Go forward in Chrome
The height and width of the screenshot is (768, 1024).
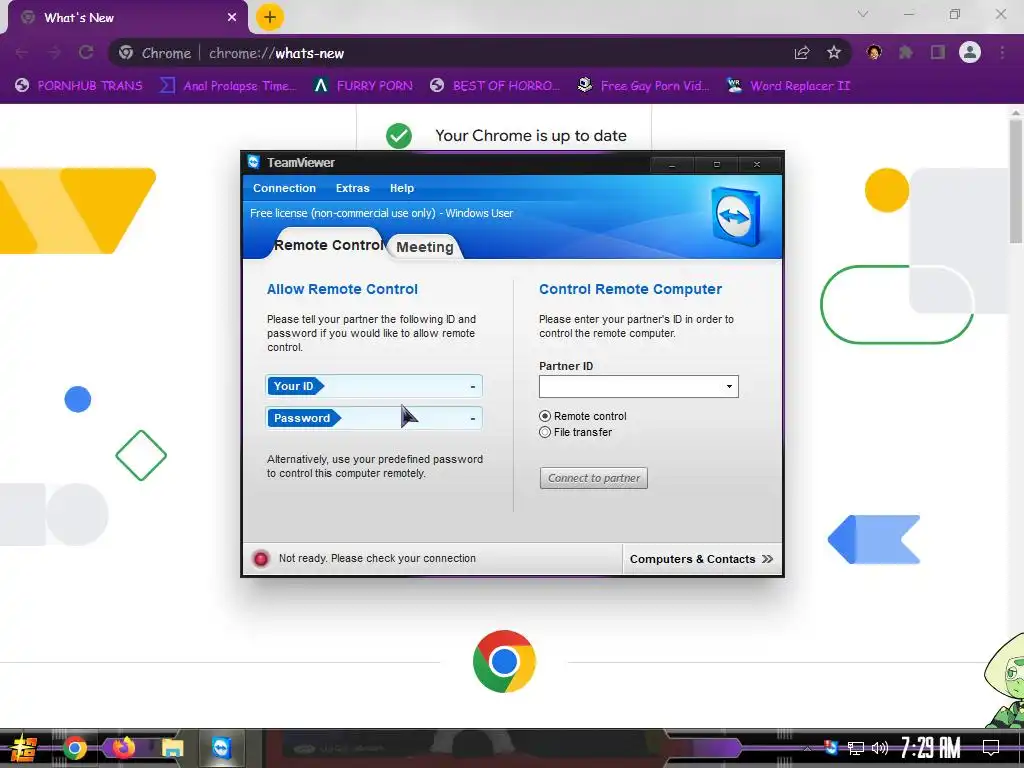click(54, 53)
